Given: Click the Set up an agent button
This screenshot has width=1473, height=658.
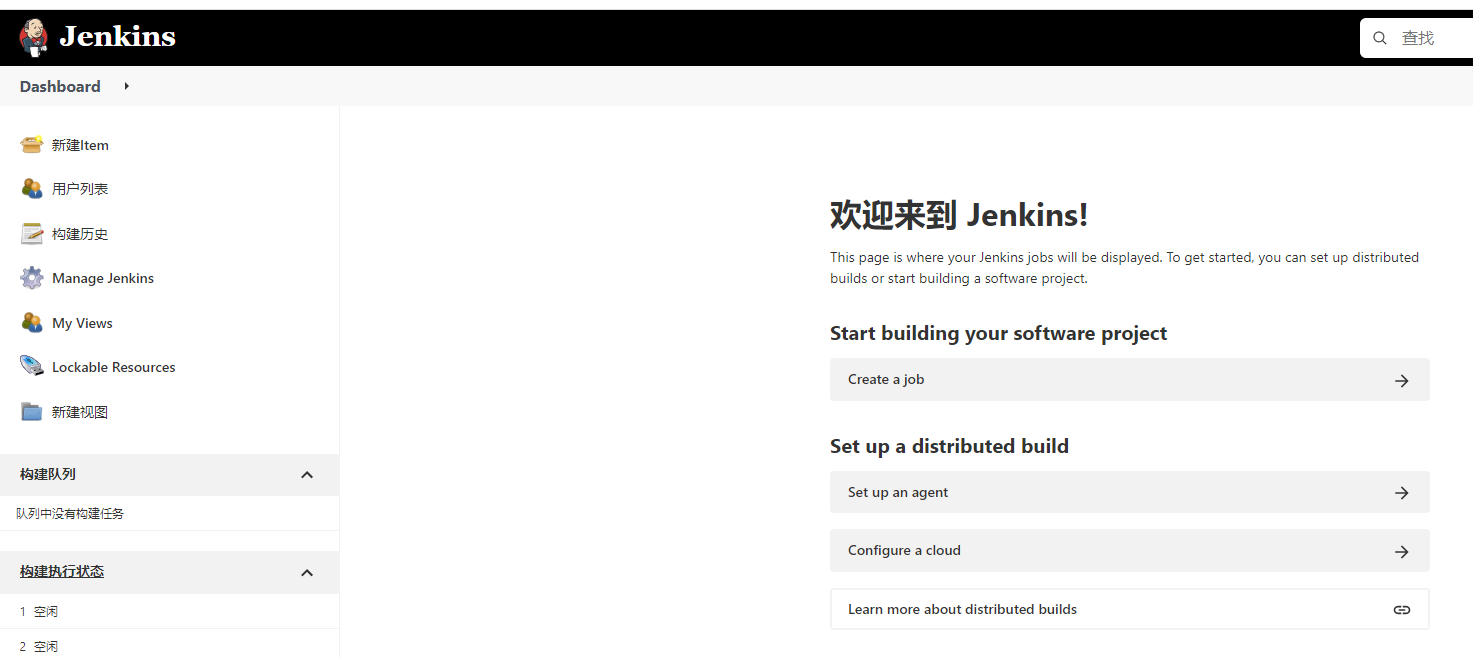Looking at the screenshot, I should (x=1130, y=492).
